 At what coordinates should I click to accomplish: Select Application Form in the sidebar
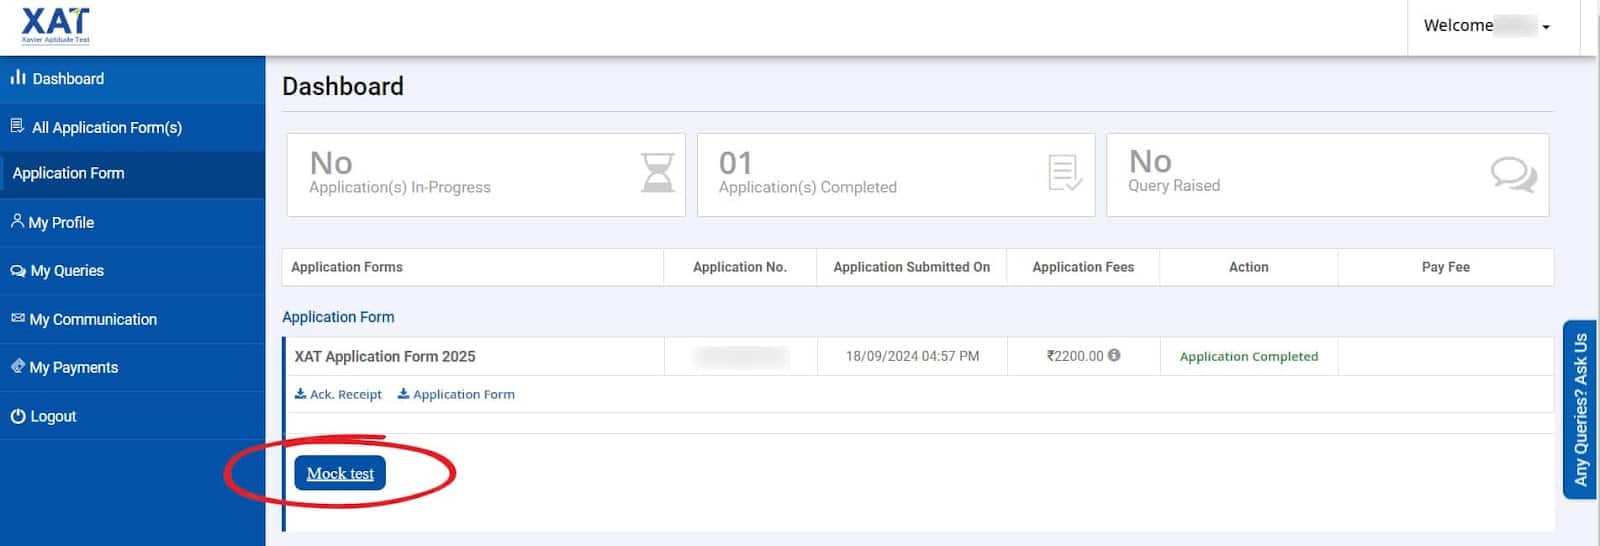tap(132, 174)
